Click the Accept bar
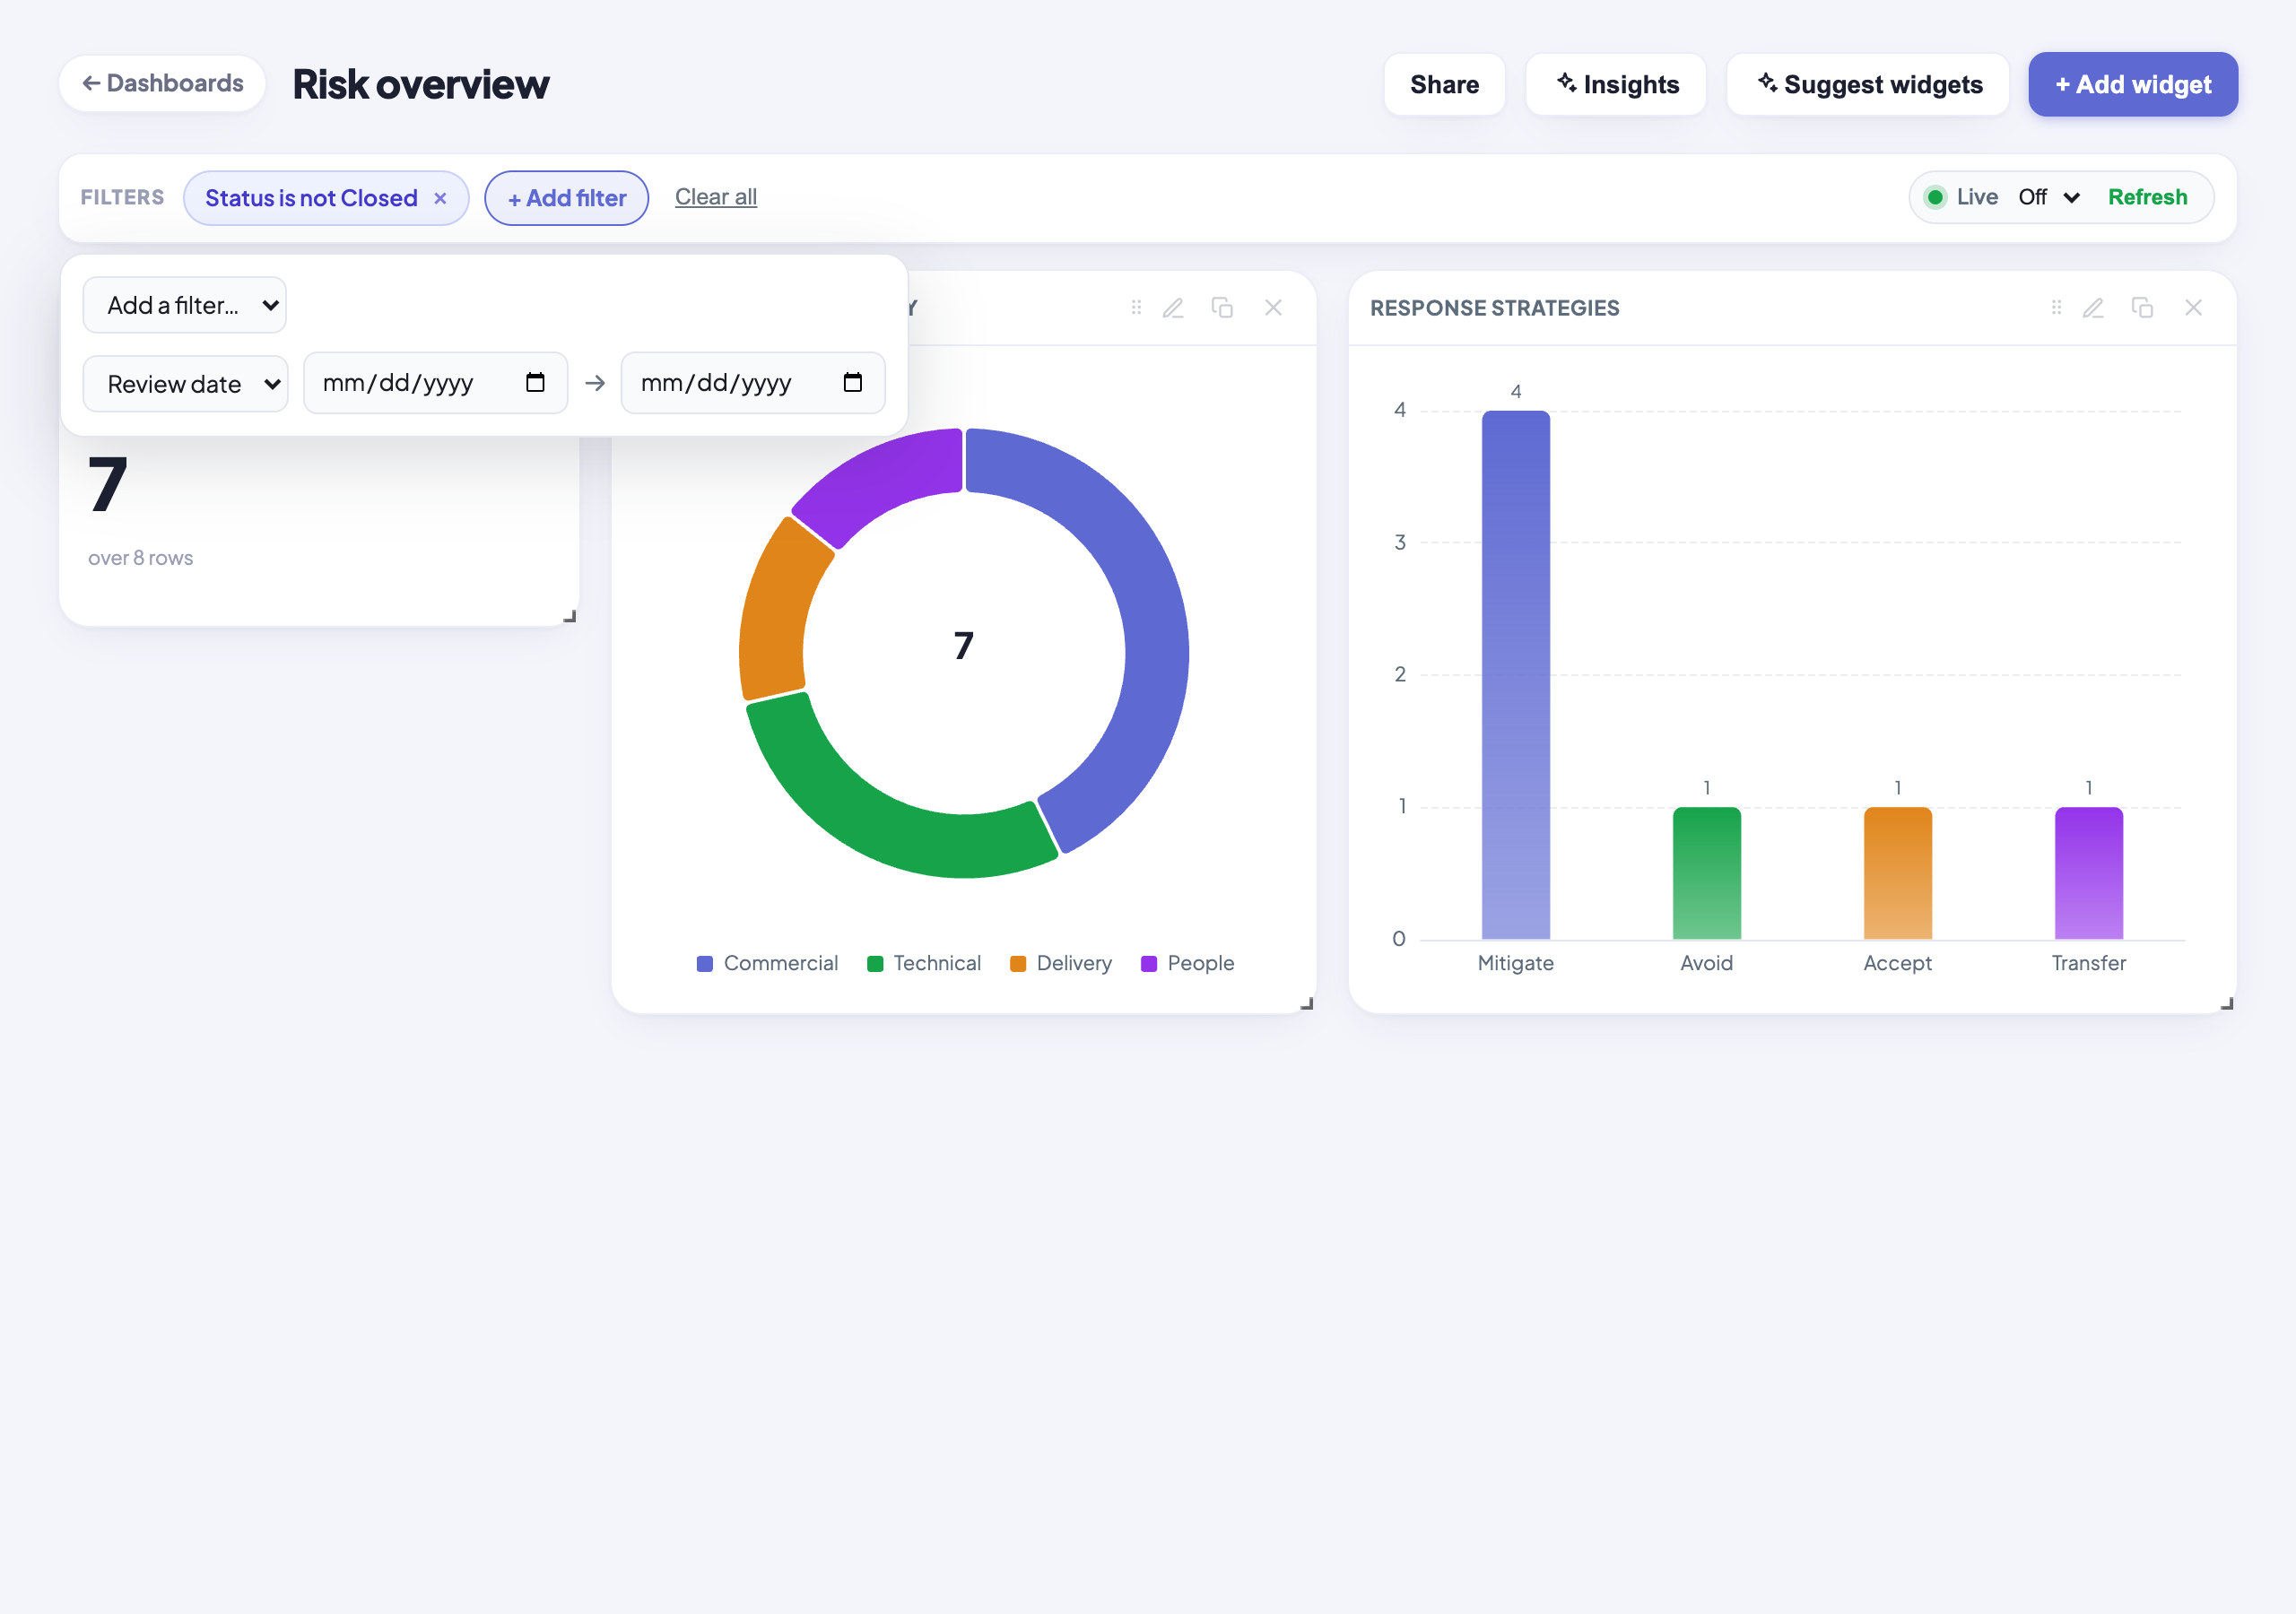The height and width of the screenshot is (1614, 2296). (x=1897, y=873)
